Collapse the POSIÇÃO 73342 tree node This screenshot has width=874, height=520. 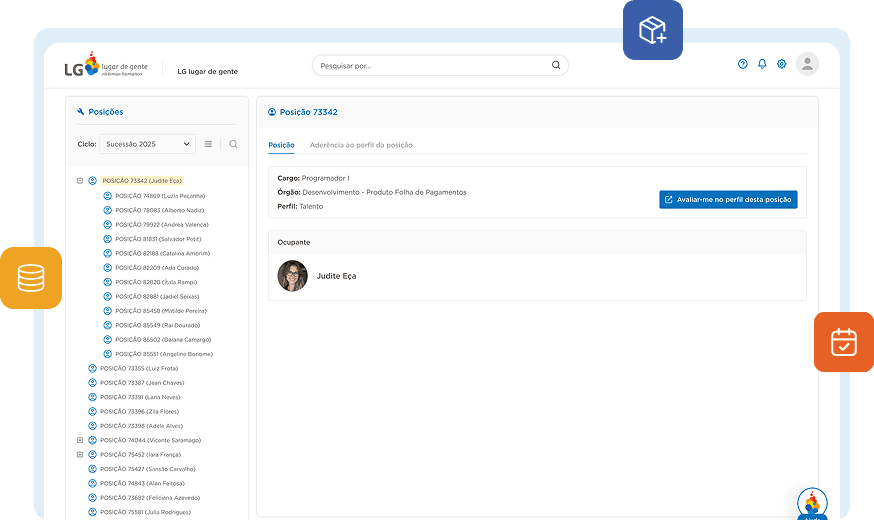80,181
